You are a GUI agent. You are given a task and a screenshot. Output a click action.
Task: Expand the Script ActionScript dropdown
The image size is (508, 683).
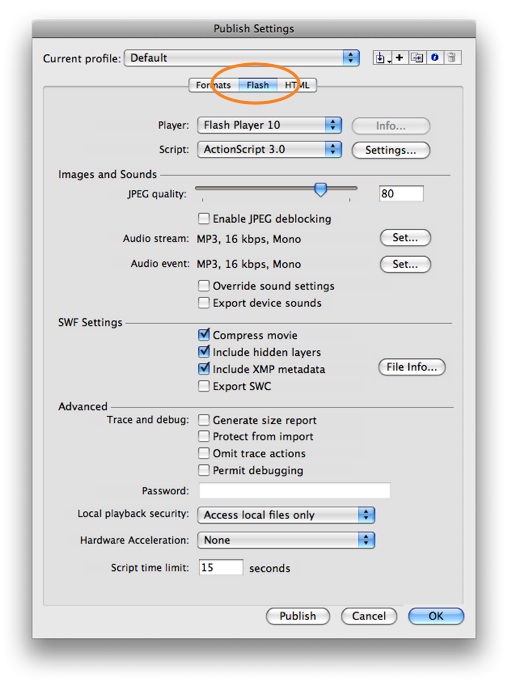[x=269, y=149]
